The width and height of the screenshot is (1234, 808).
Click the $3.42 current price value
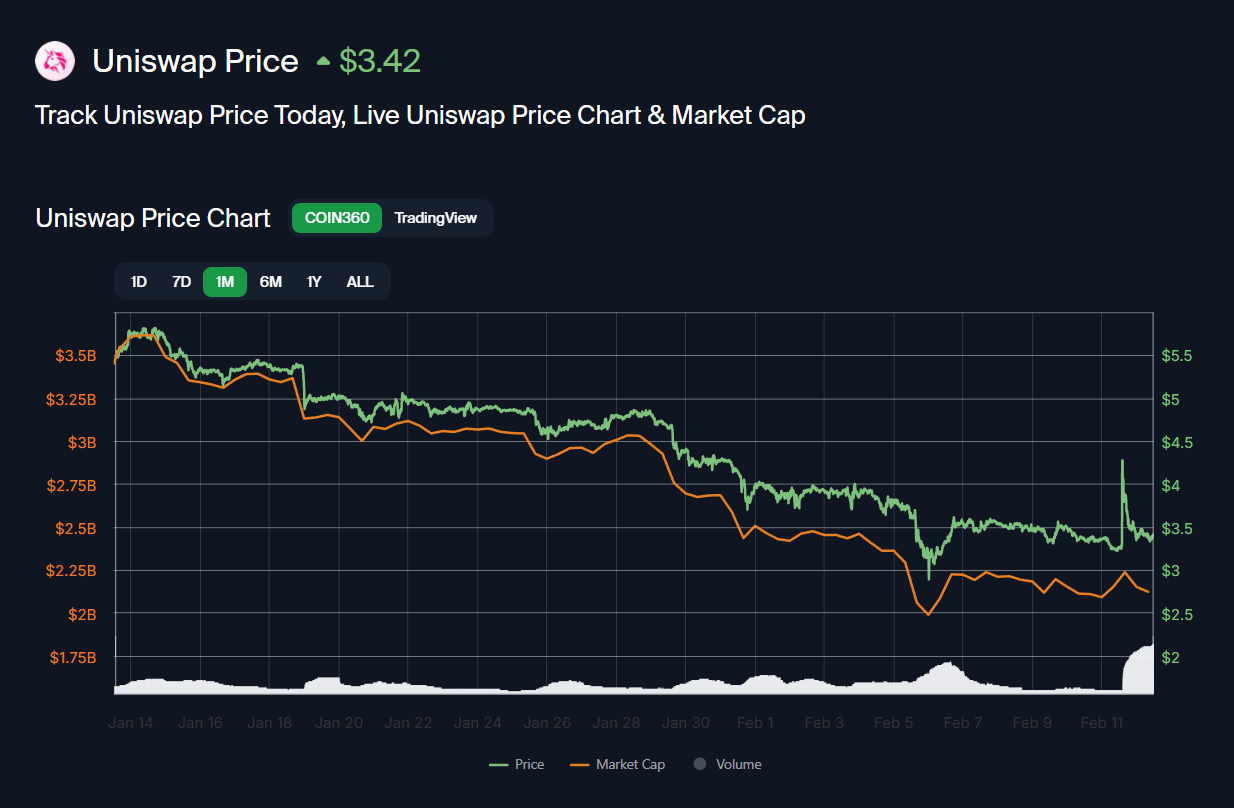(380, 61)
